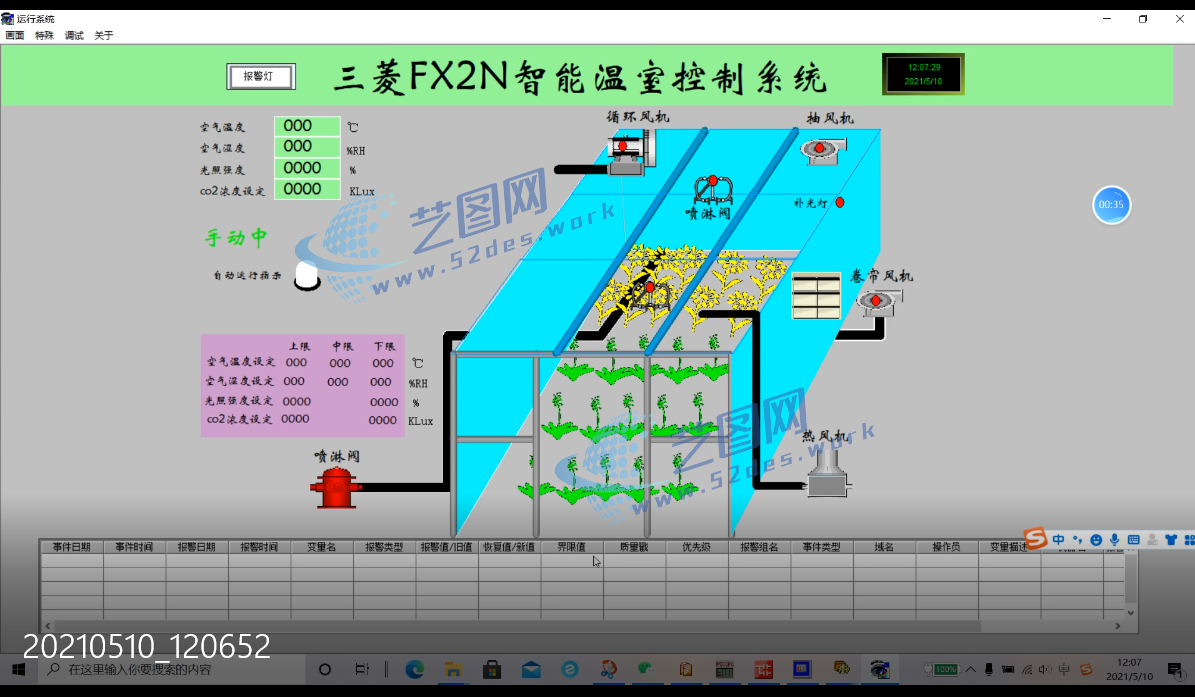
Task: Click the 空气温度 readout field
Action: click(x=307, y=126)
